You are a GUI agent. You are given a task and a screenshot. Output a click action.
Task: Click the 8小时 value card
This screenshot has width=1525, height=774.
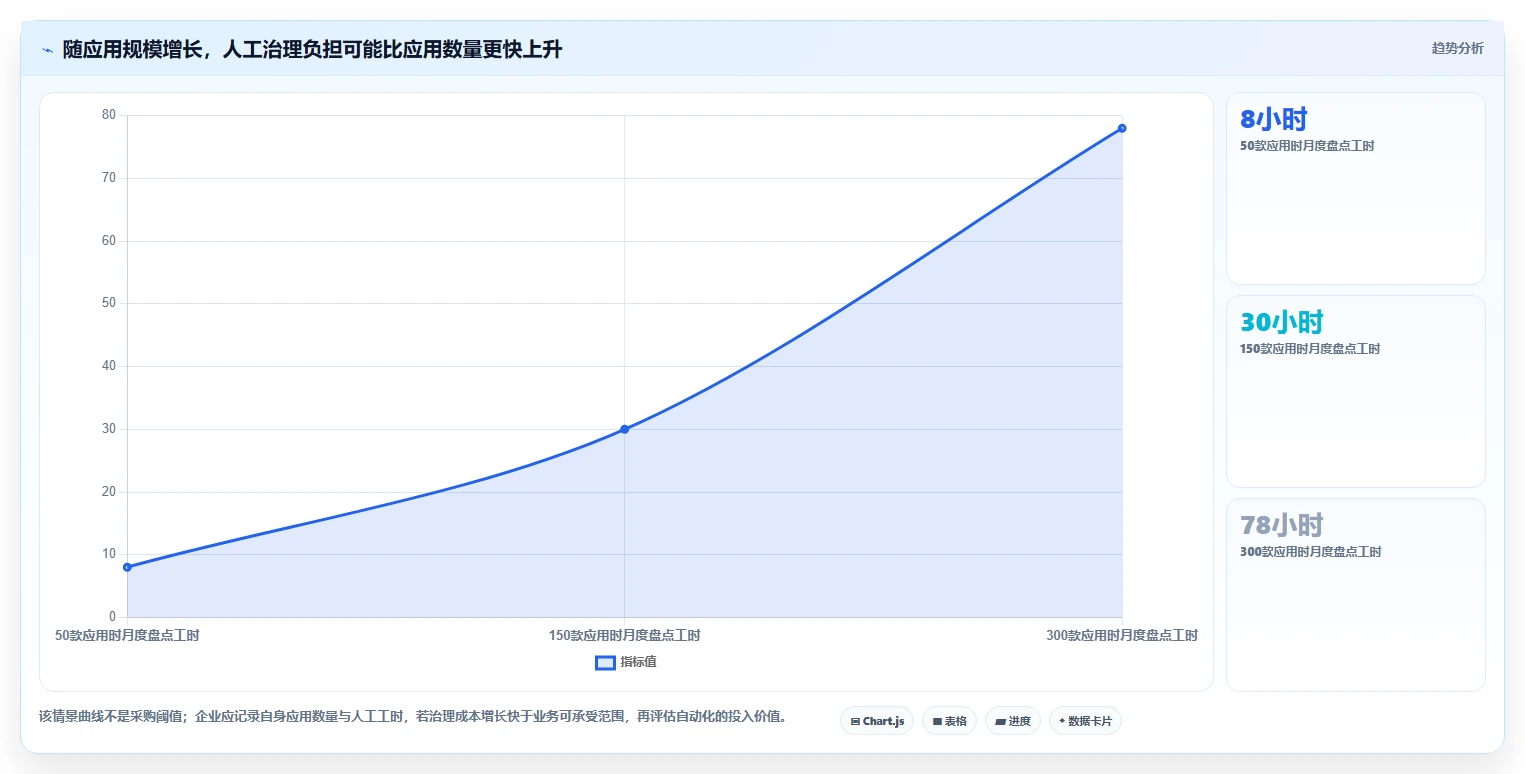(x=1355, y=188)
